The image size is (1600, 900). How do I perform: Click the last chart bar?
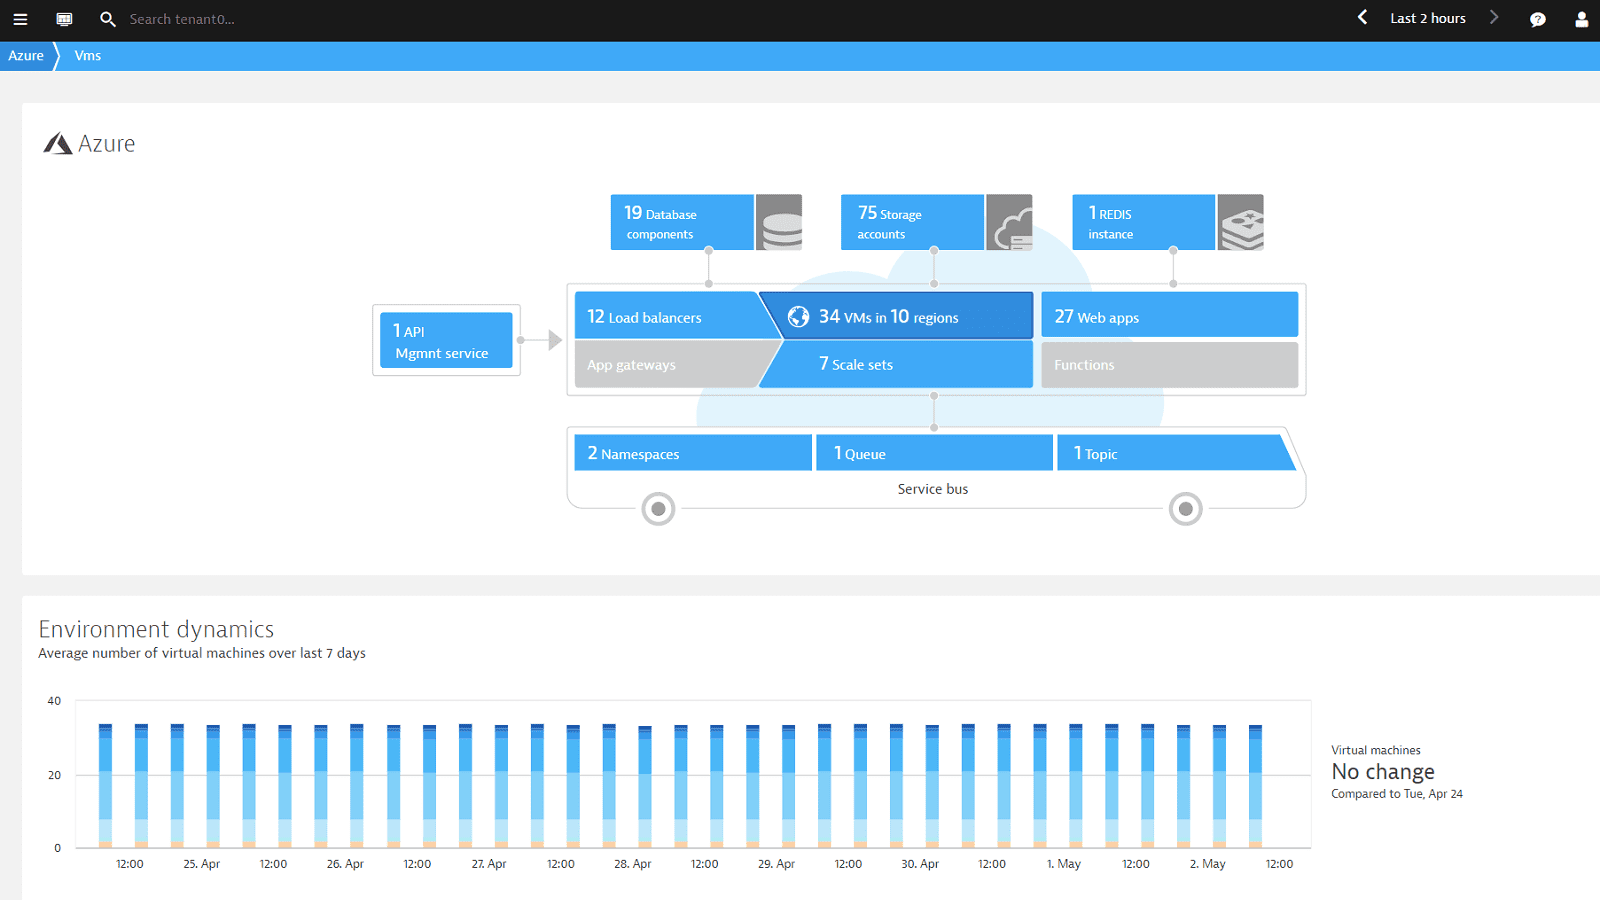tap(1255, 786)
